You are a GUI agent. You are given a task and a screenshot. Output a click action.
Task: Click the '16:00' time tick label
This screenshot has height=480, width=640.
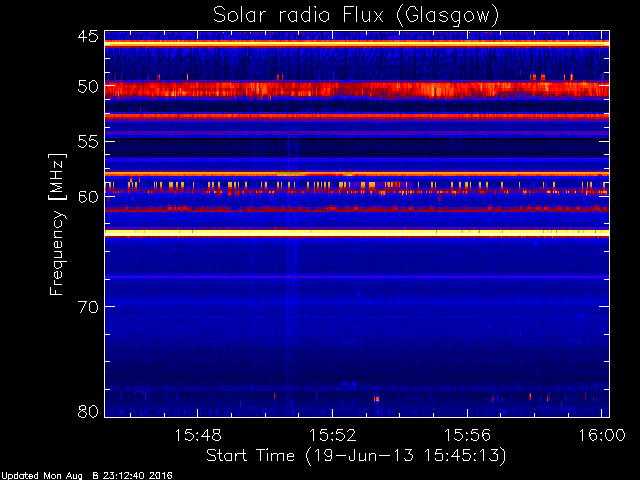[602, 435]
